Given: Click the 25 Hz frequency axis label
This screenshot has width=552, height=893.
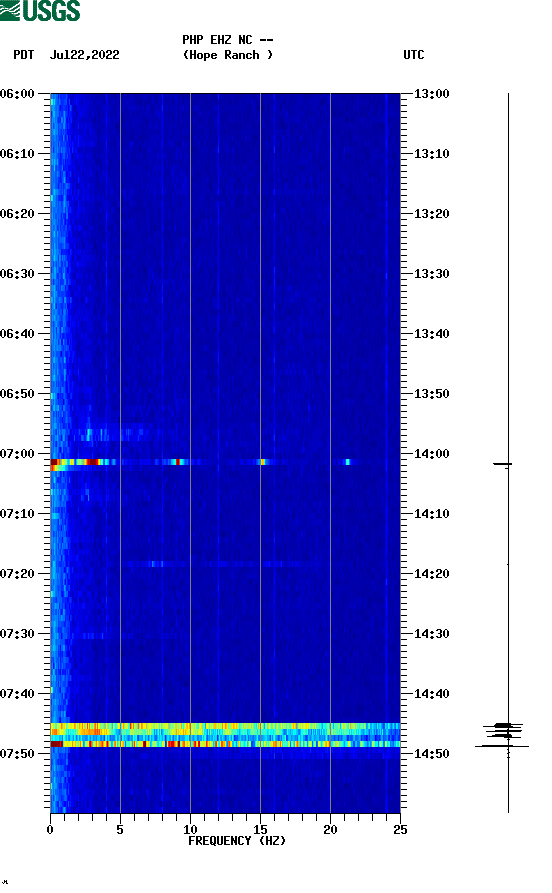Looking at the screenshot, I should coord(400,830).
